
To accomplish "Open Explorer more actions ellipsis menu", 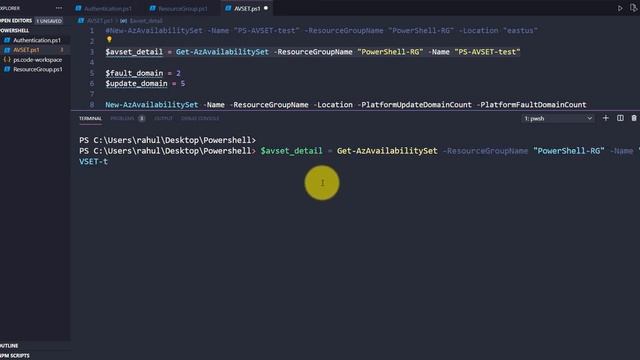I will (59, 8).
